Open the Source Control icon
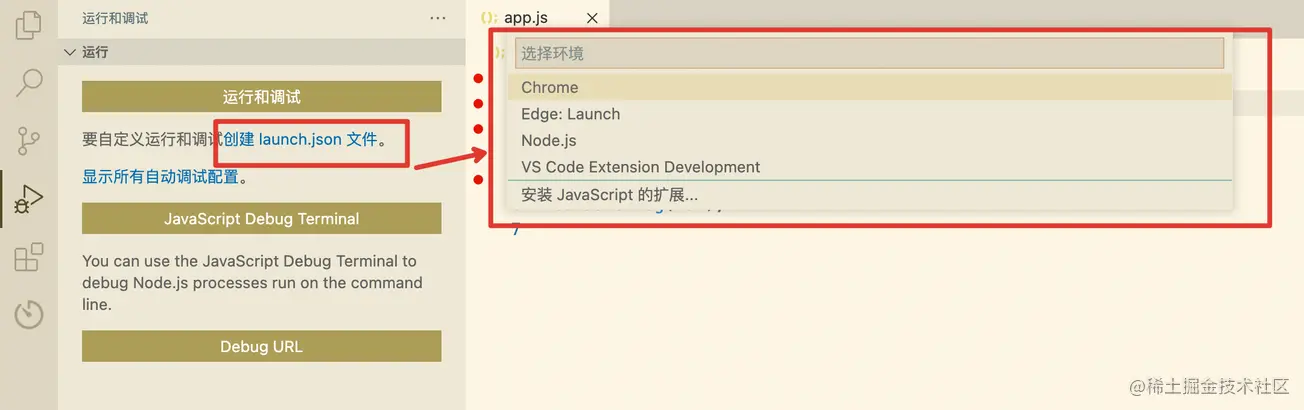The height and width of the screenshot is (410, 1304). (x=29, y=140)
